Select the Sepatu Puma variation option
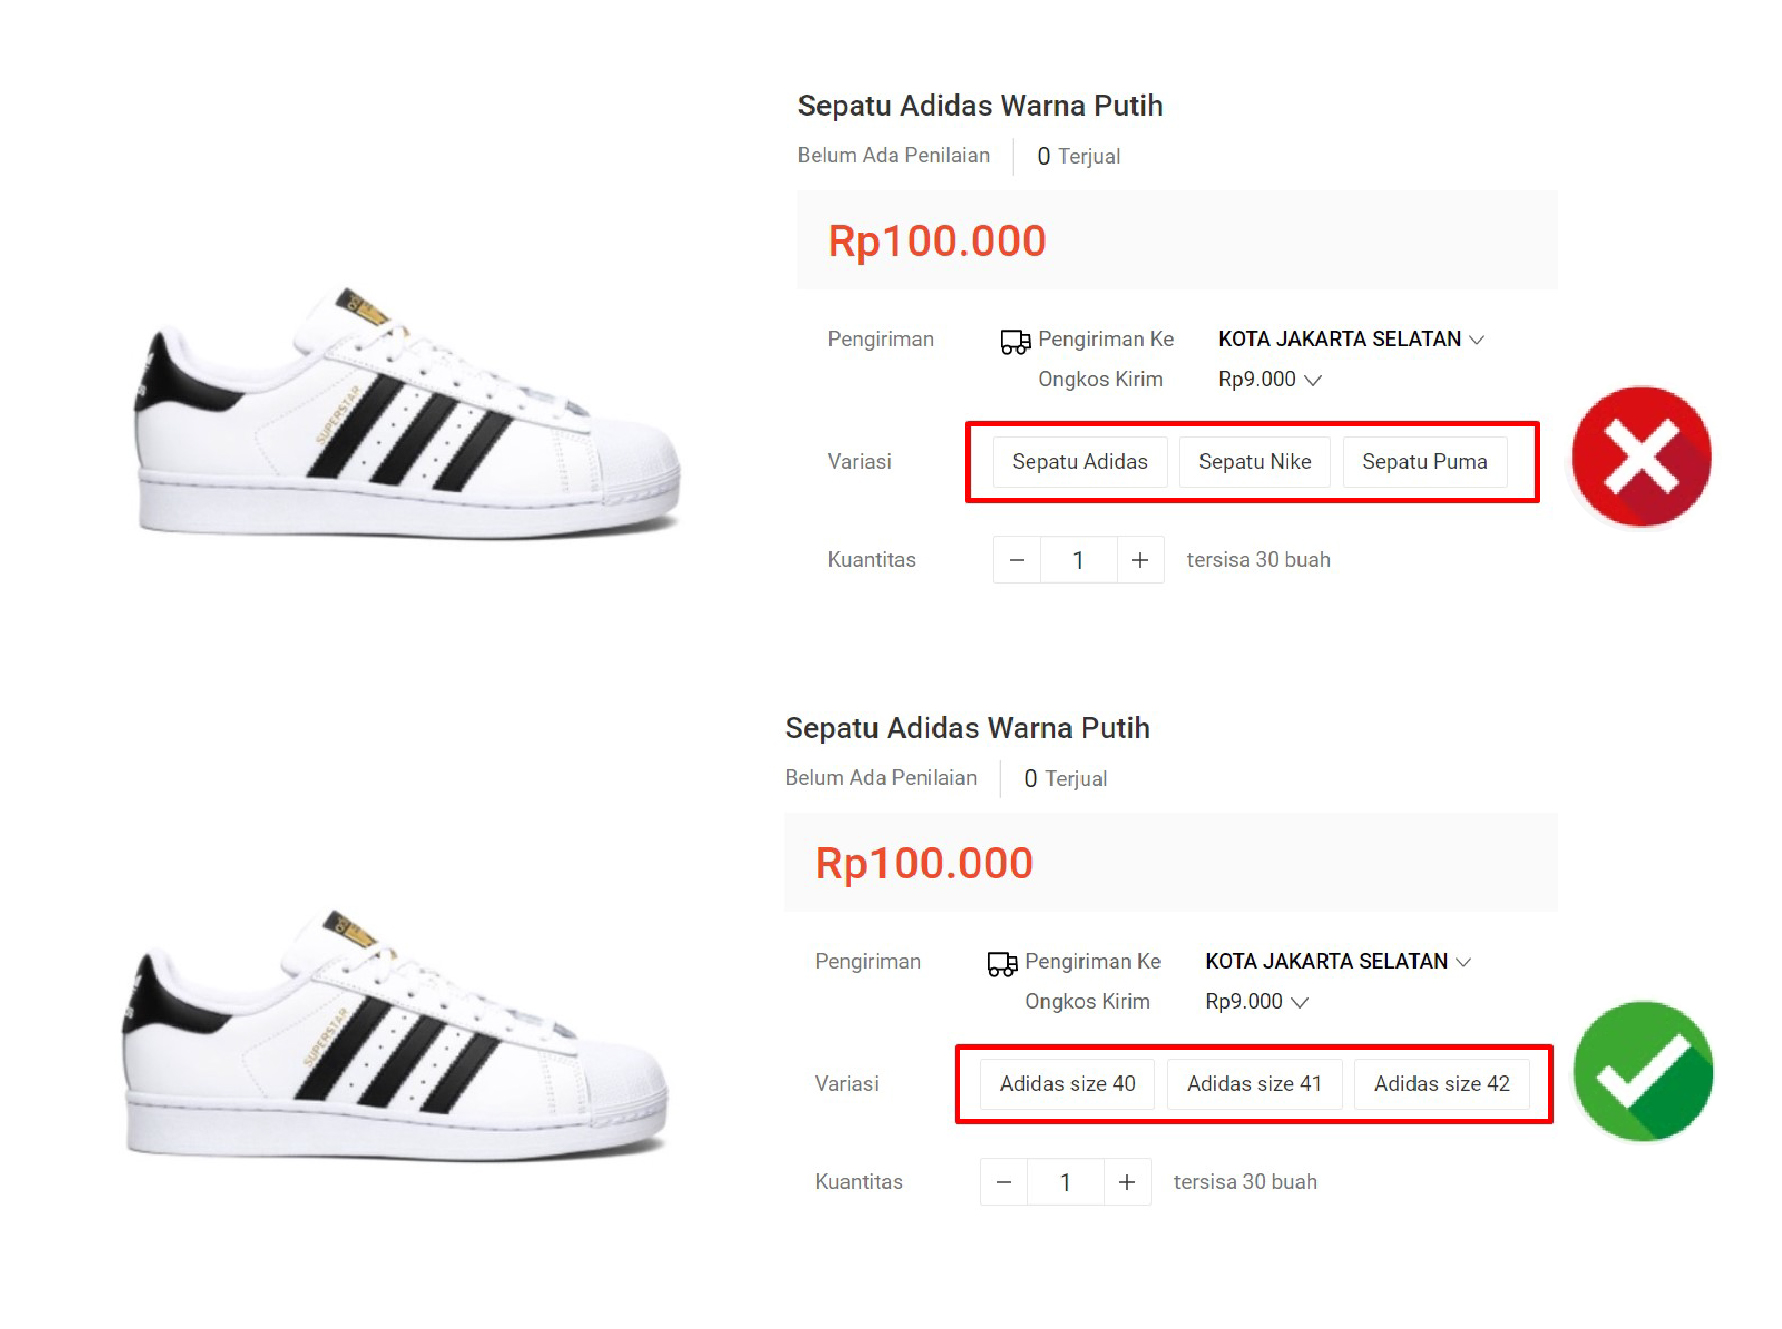 click(1425, 462)
